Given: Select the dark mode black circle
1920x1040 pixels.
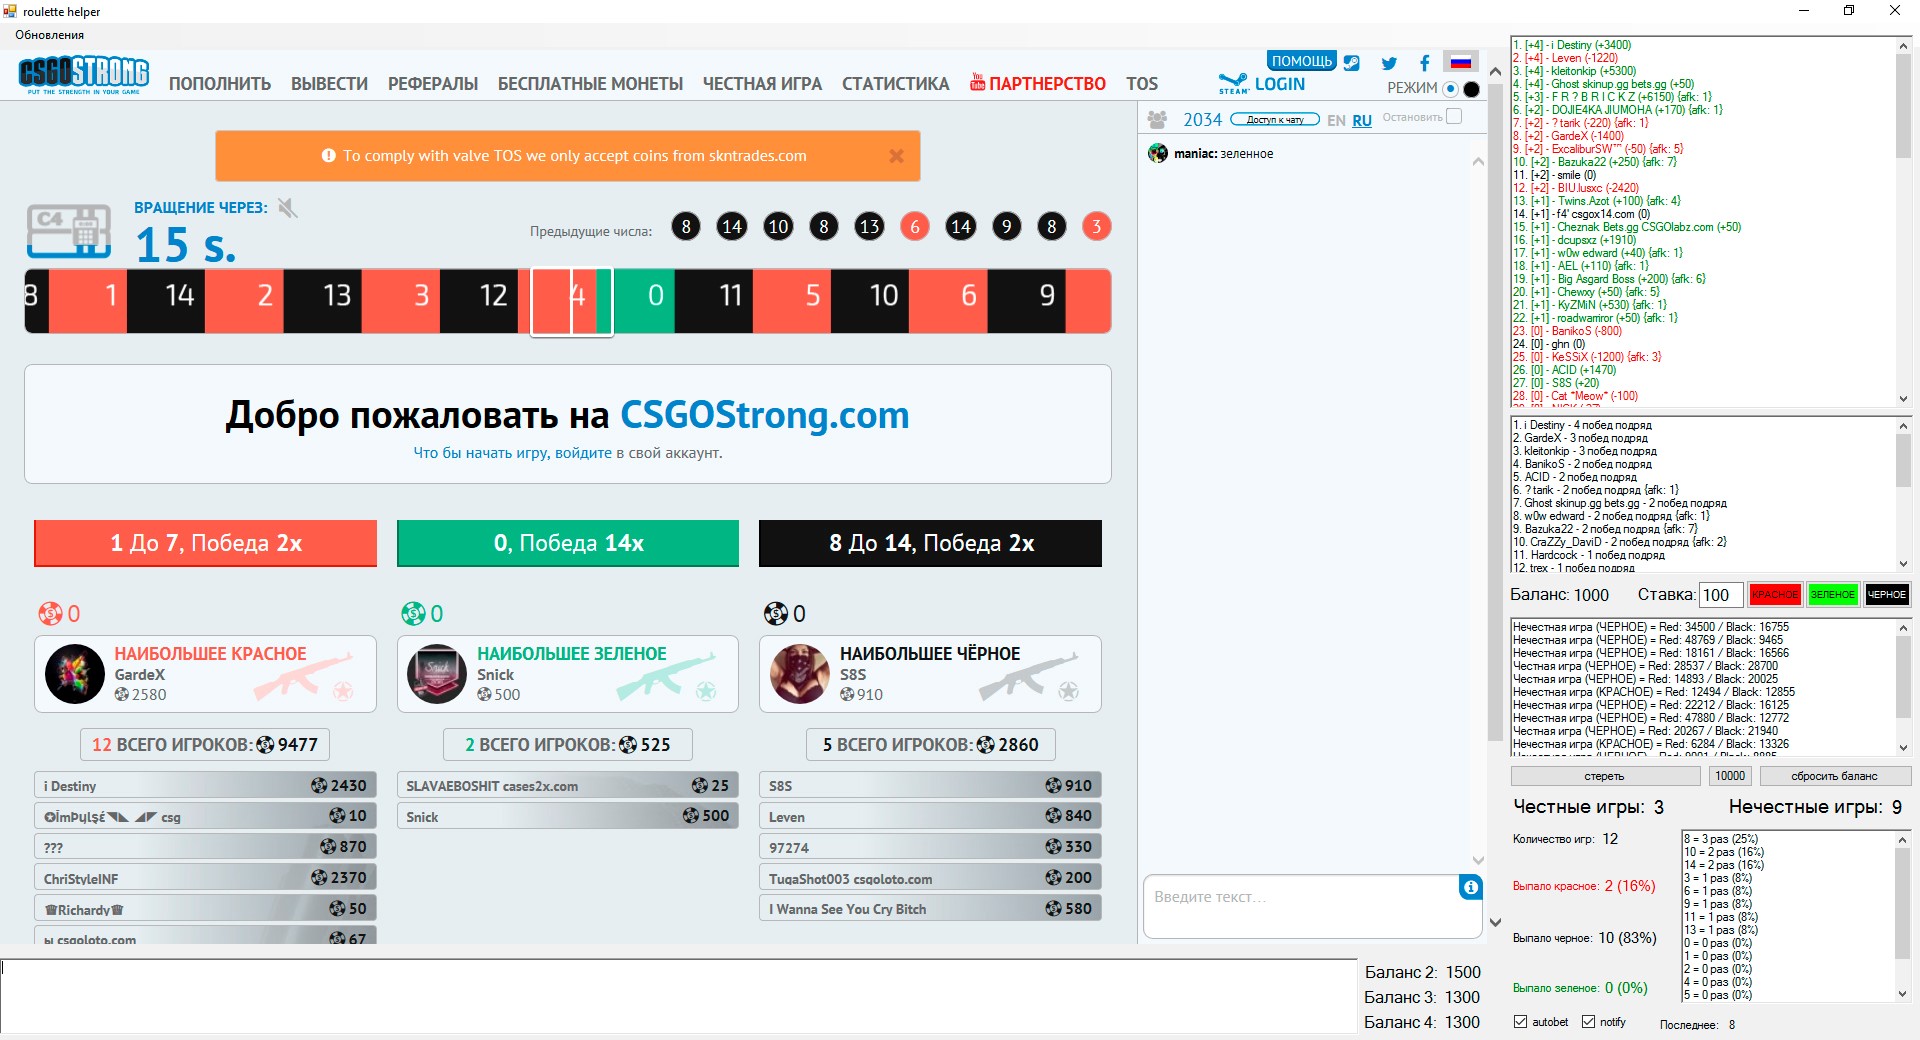Looking at the screenshot, I should [1471, 89].
